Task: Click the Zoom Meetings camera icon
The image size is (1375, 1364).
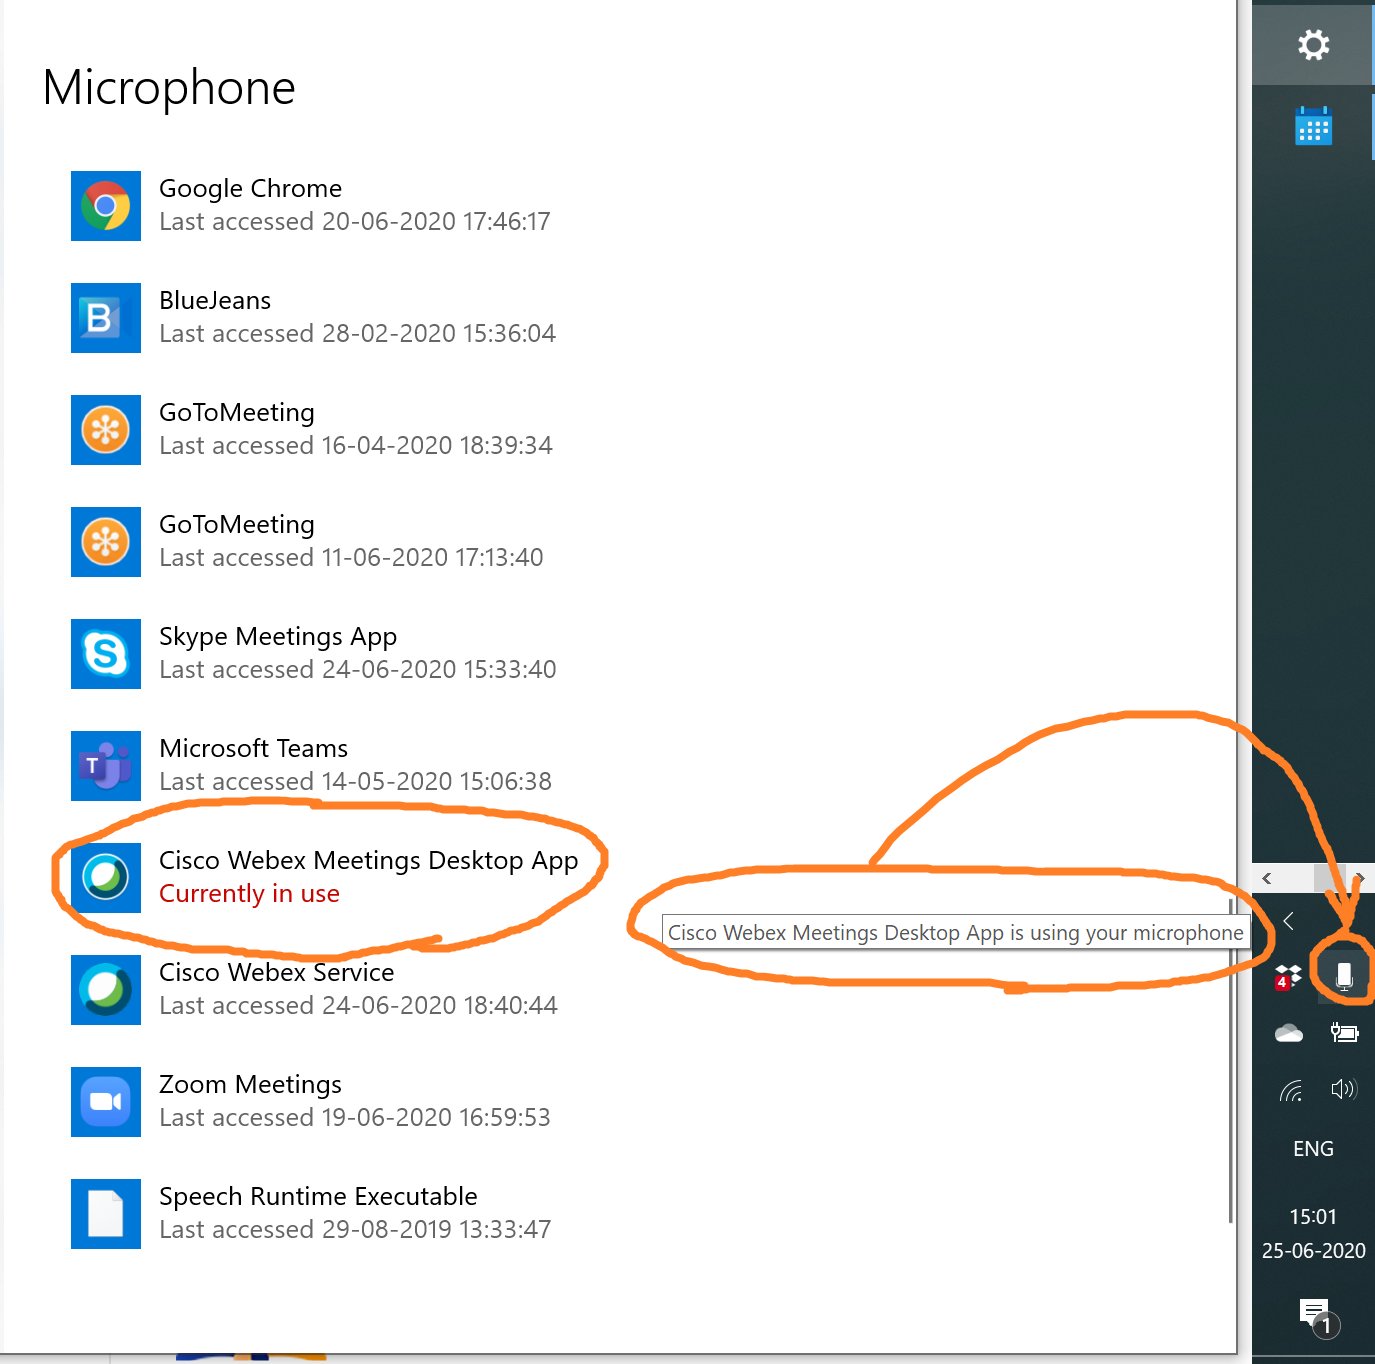Action: tap(105, 1101)
